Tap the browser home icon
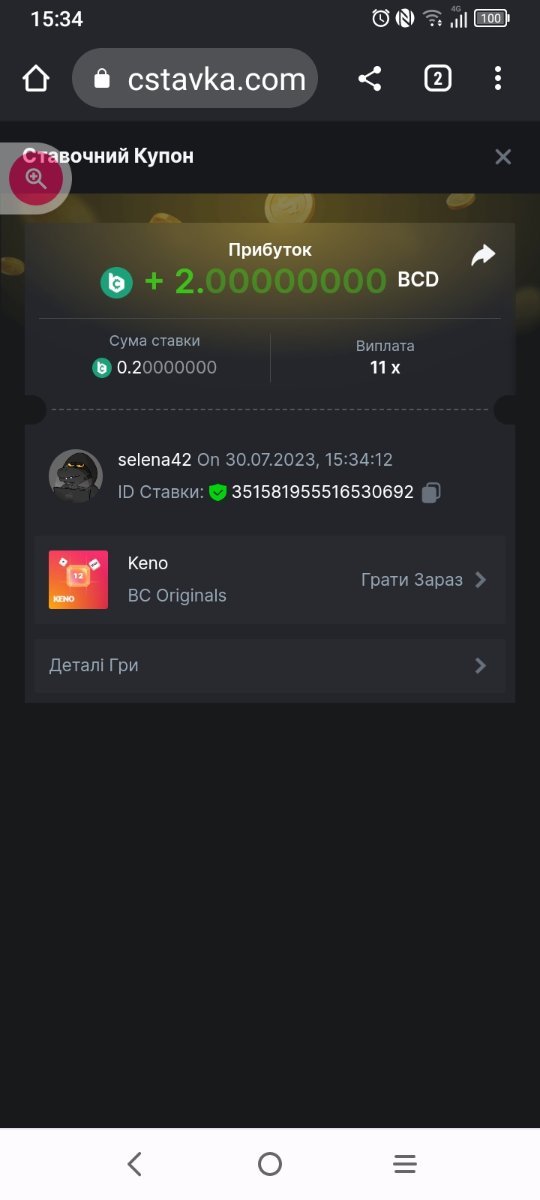The width and height of the screenshot is (540, 1200). coord(36,79)
